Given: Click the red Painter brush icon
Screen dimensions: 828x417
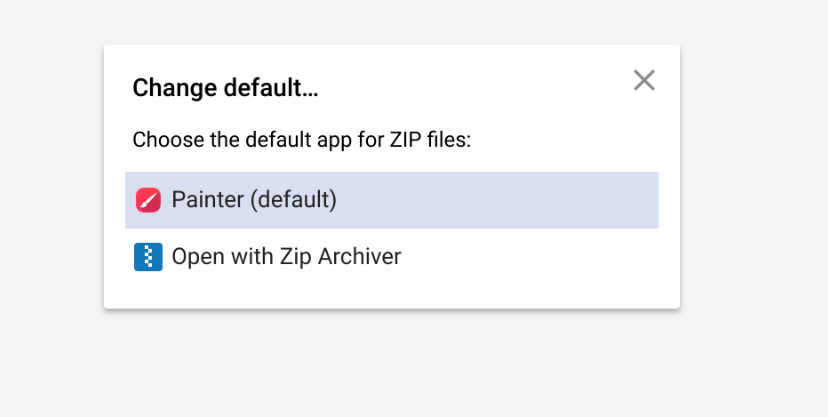Looking at the screenshot, I should click(x=148, y=200).
